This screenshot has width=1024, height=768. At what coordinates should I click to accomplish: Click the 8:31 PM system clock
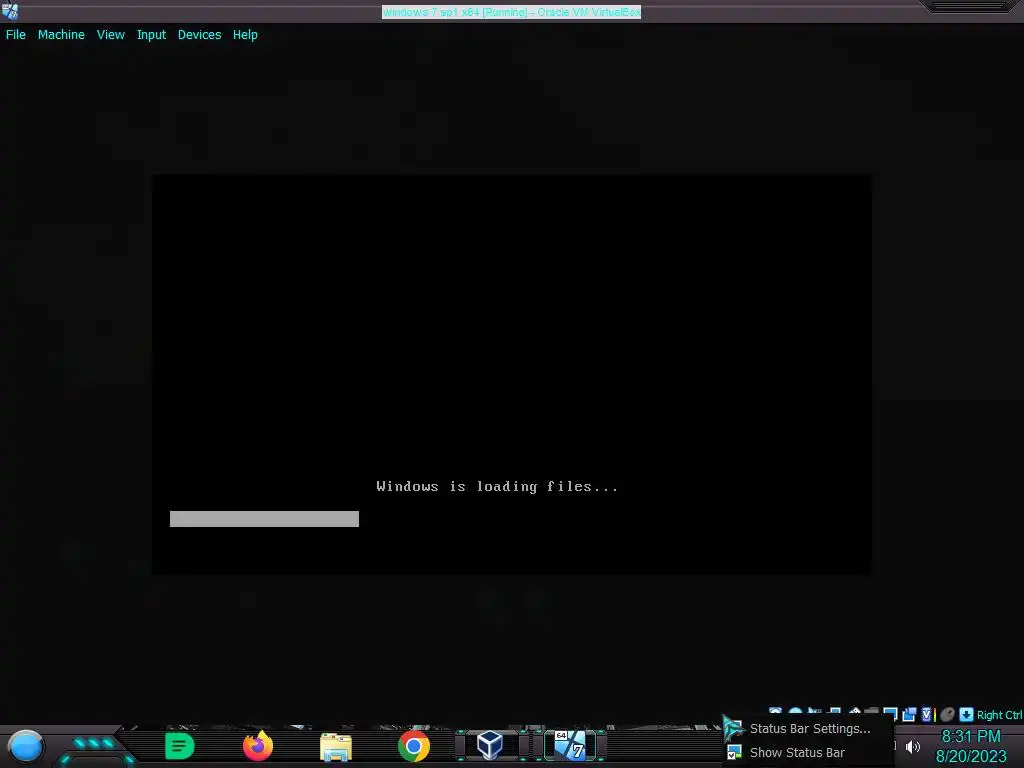[x=970, y=737]
